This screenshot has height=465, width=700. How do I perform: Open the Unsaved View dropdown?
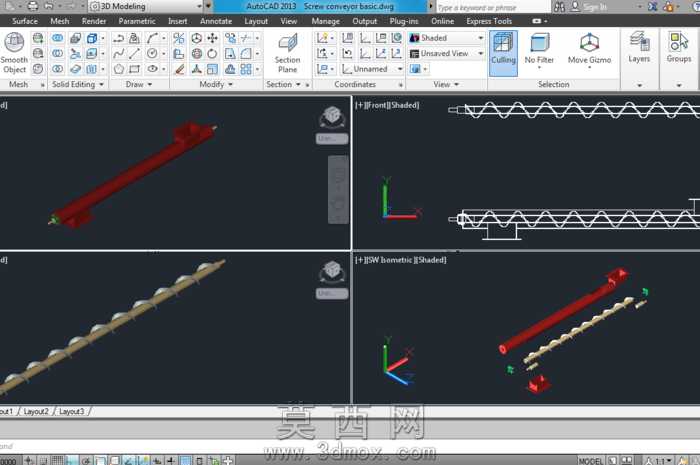coord(447,54)
